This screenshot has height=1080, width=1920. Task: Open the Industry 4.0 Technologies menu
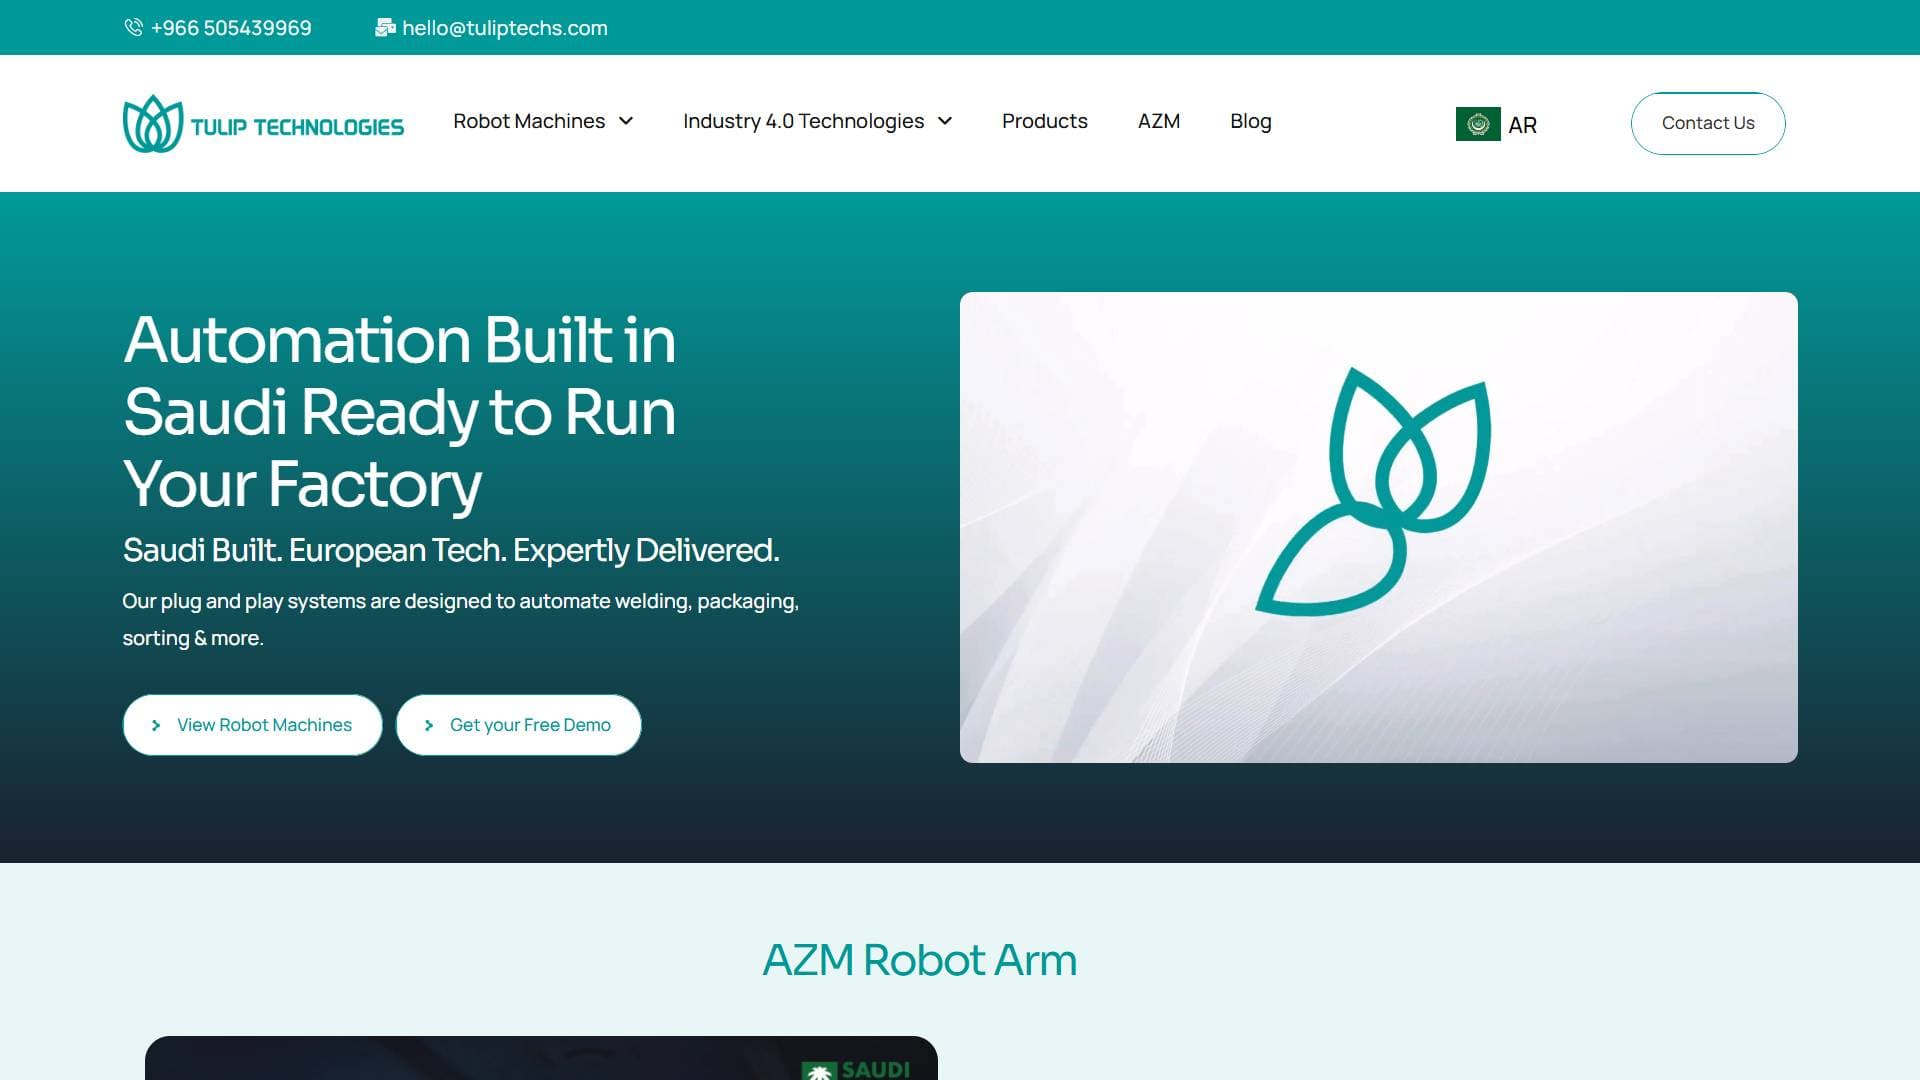(803, 121)
